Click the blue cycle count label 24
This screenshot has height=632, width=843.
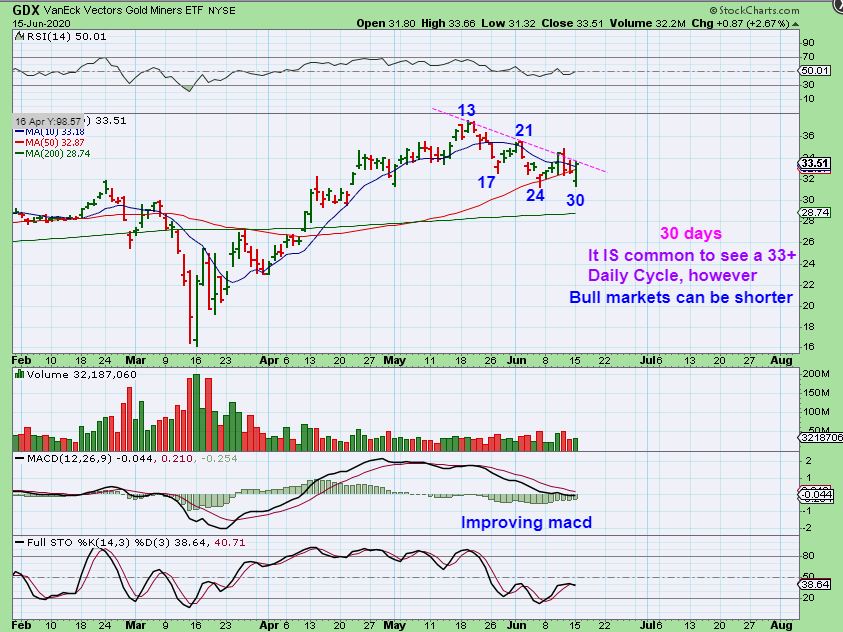535,195
